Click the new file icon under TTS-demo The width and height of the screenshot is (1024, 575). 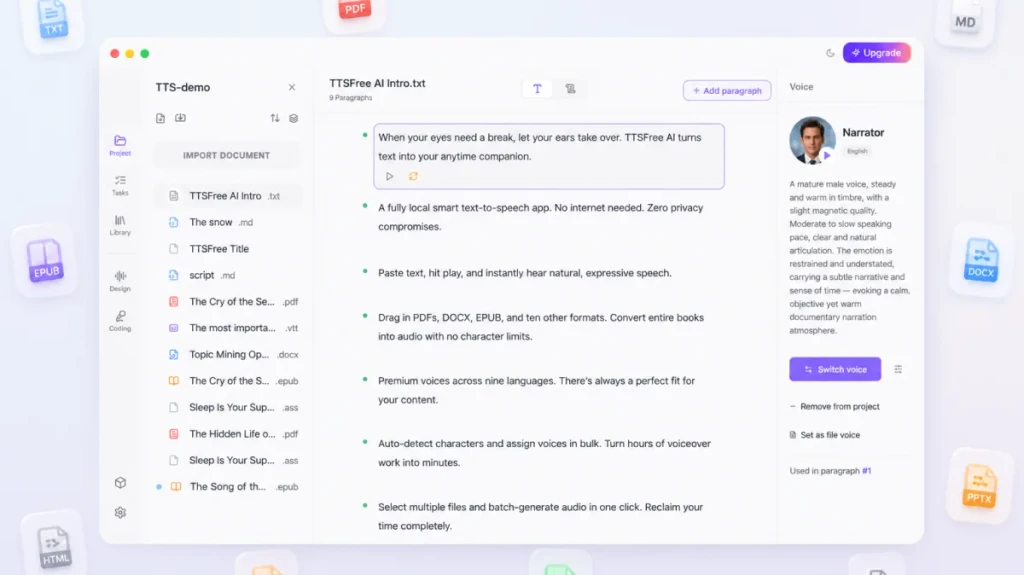tap(161, 118)
